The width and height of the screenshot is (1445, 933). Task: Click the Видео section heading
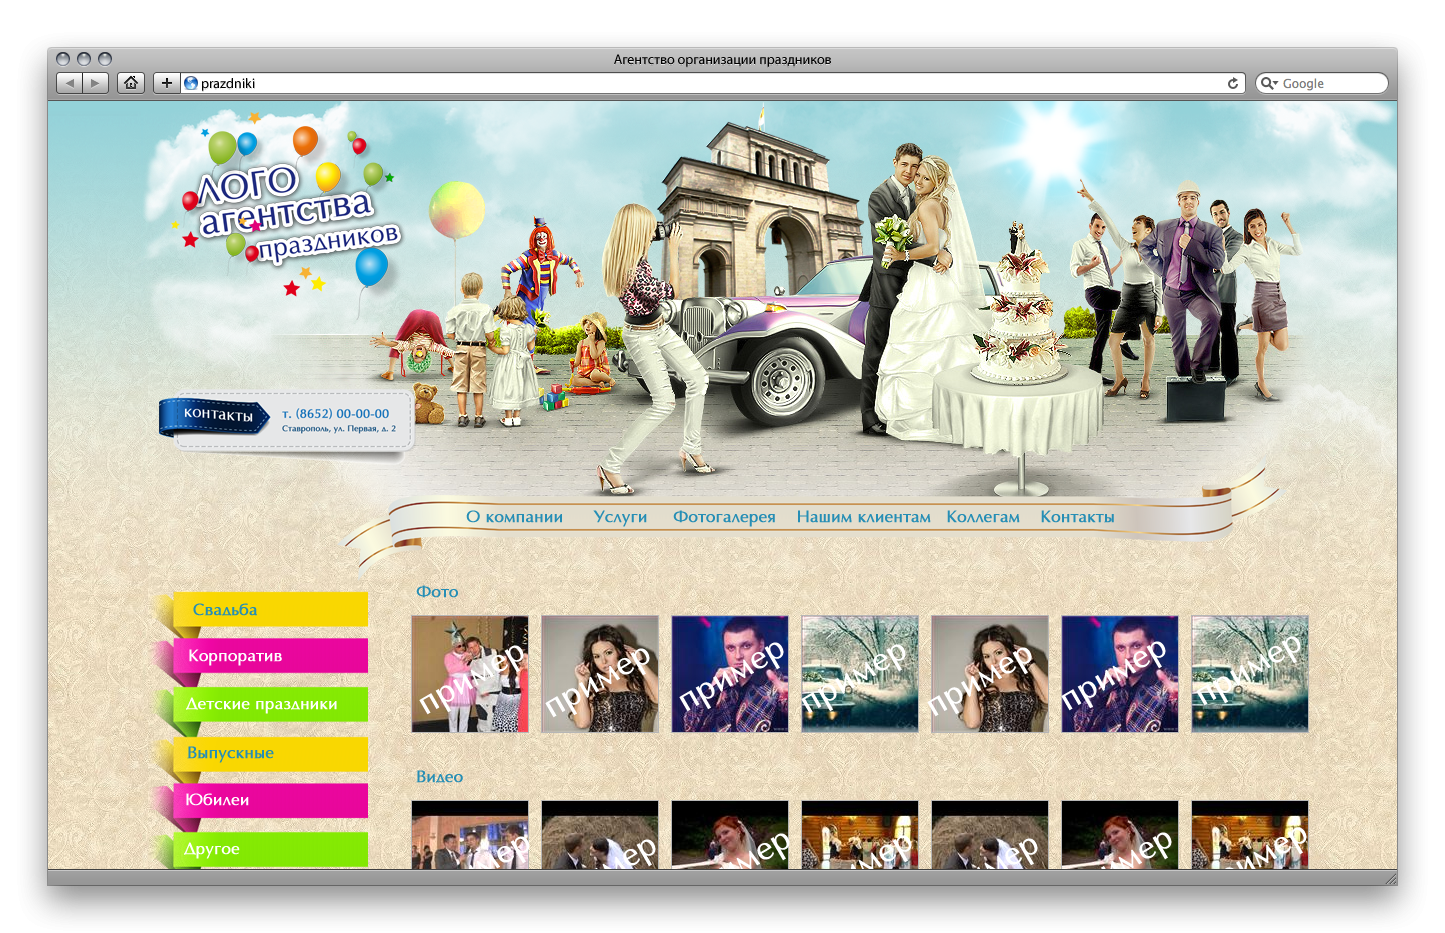click(439, 777)
